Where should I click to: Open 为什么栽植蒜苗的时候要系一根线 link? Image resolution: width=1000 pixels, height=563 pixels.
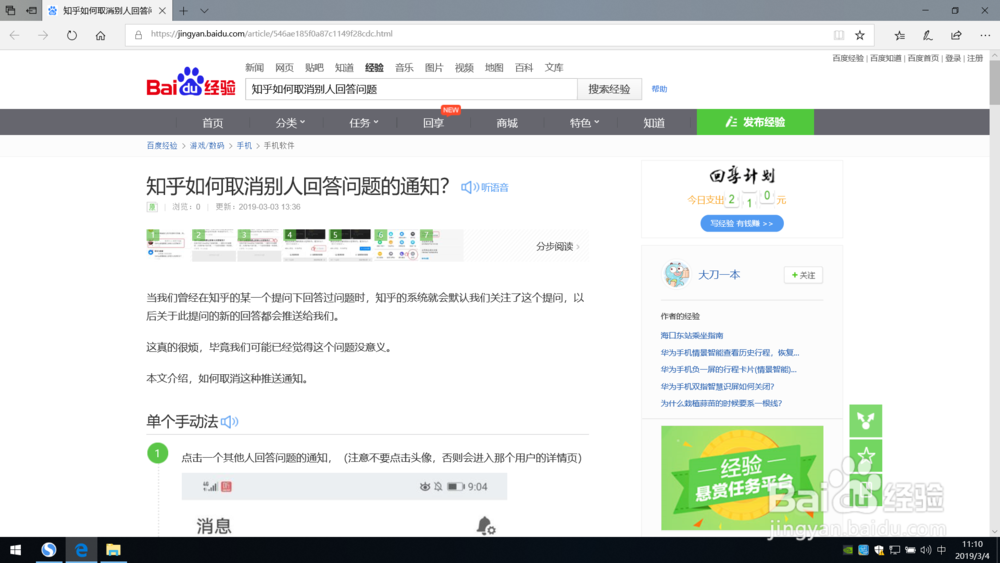(x=721, y=404)
